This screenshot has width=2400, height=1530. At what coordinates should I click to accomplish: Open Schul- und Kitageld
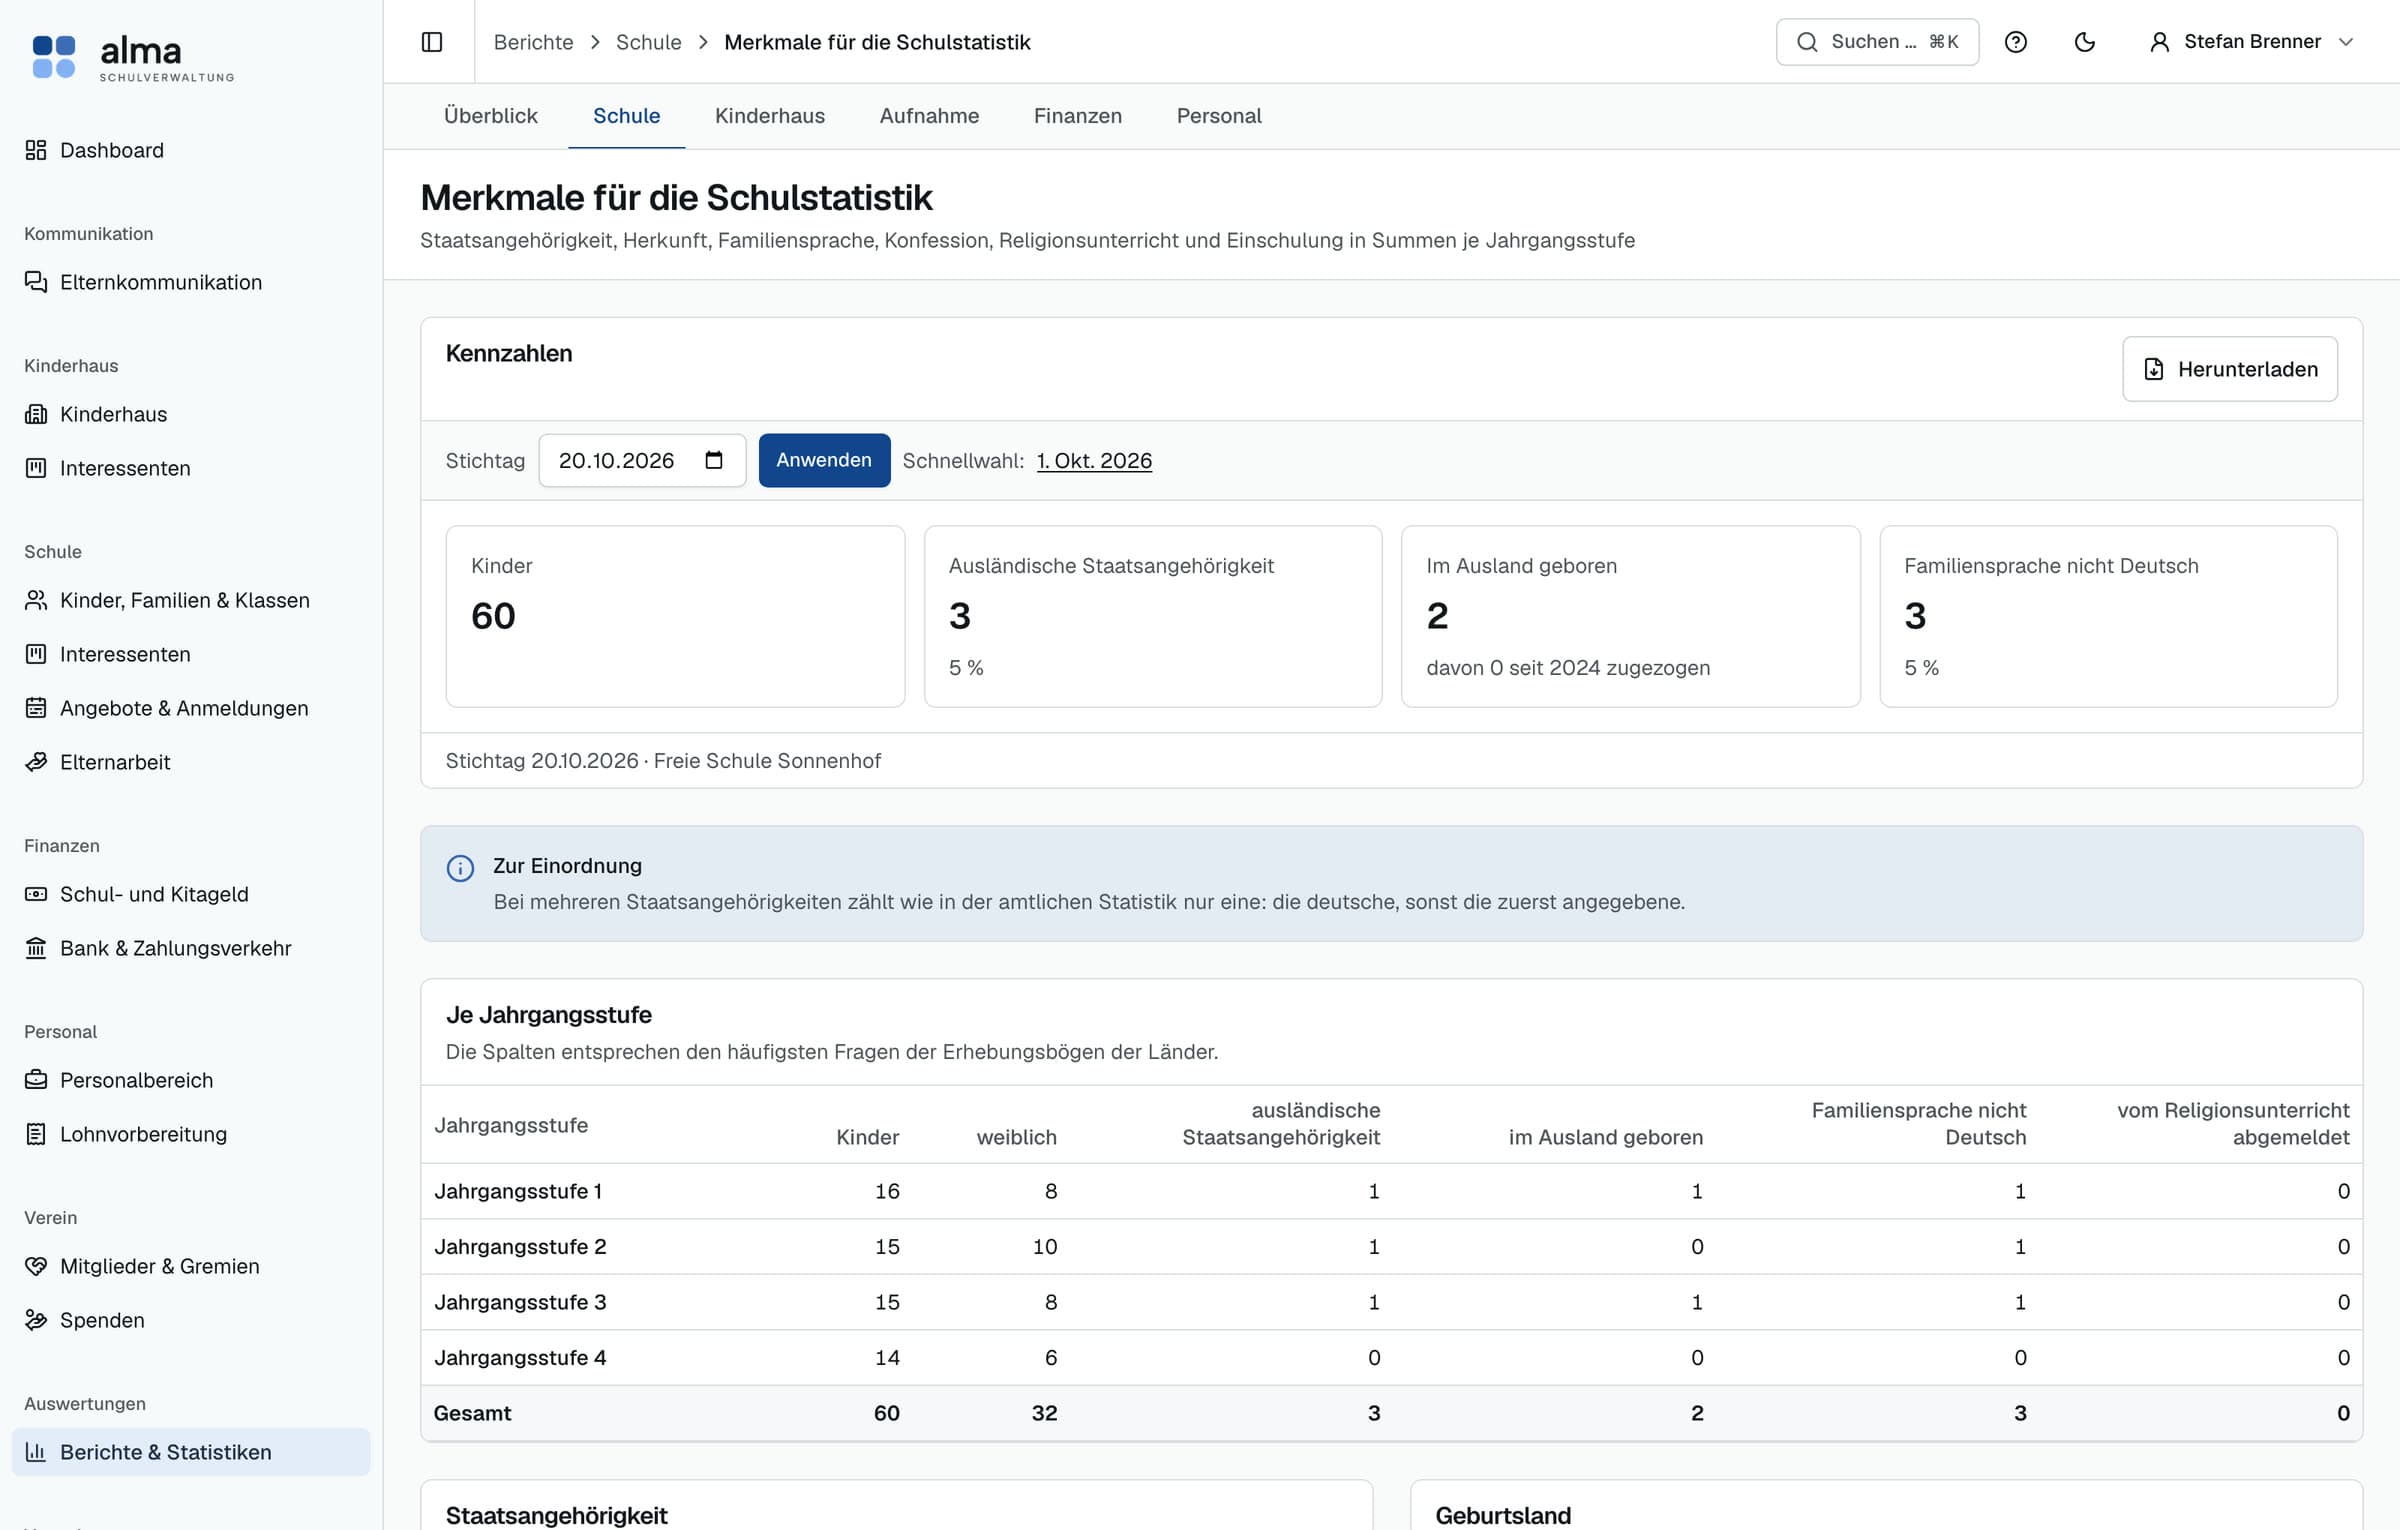[191, 894]
